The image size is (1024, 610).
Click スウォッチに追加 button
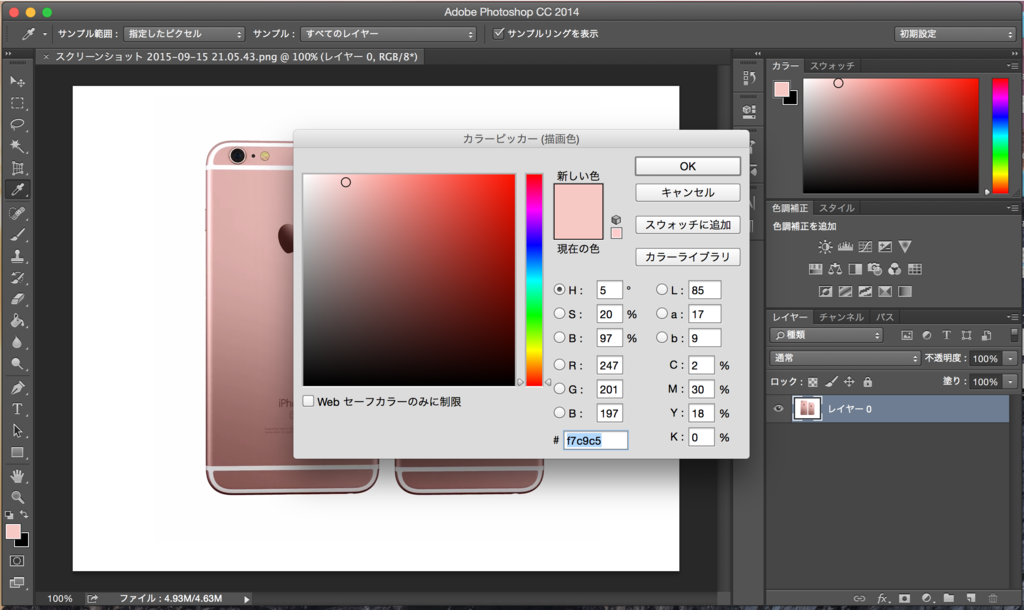688,225
